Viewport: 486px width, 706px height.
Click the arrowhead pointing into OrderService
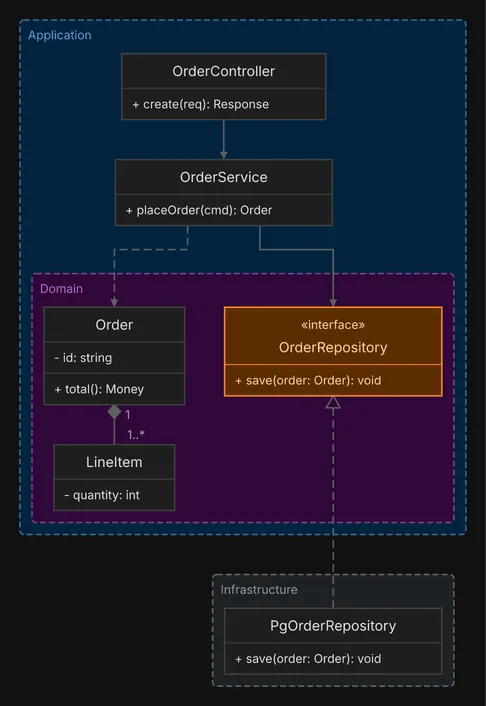[223, 155]
